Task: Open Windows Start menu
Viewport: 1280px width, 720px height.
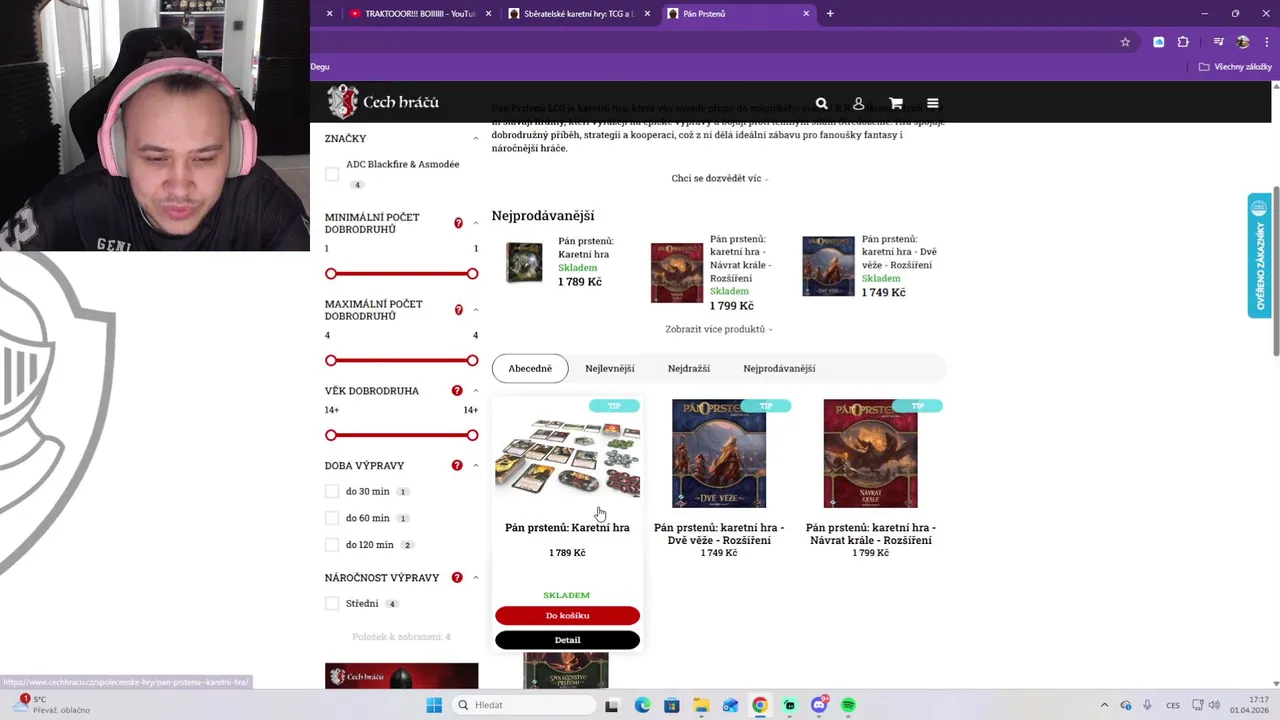Action: 434,705
